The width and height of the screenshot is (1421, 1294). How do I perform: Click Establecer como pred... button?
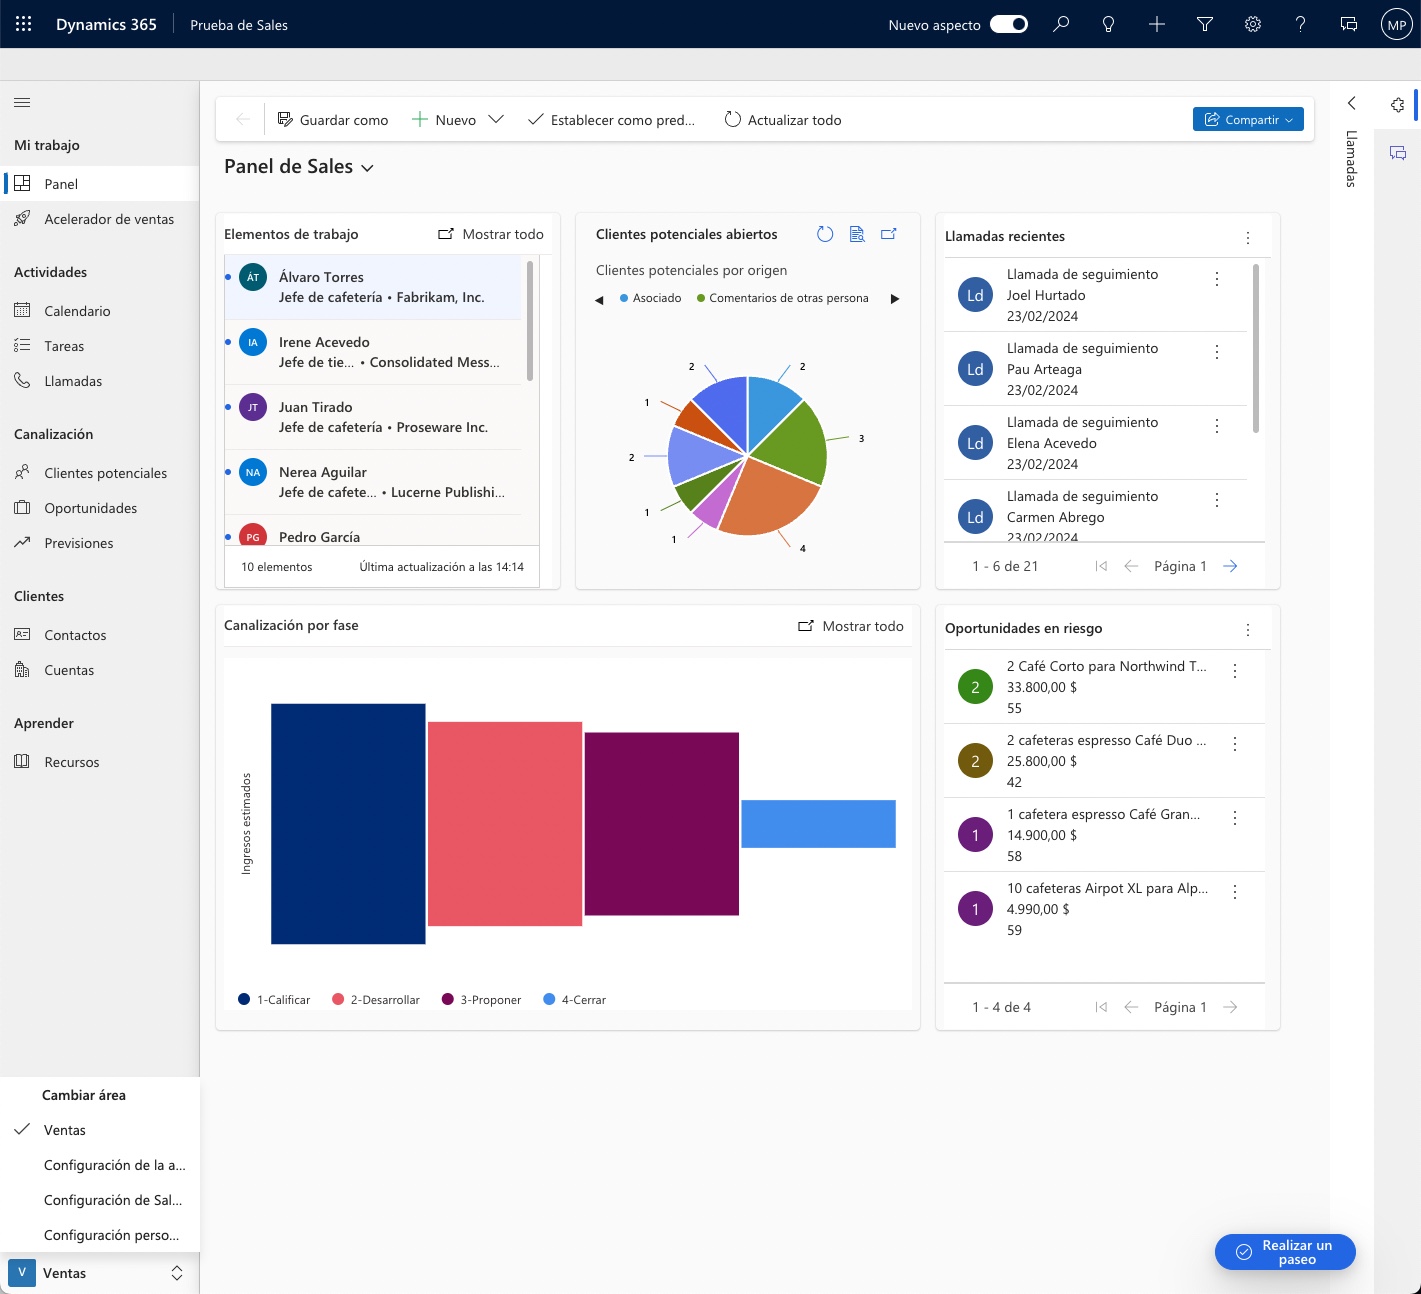pos(611,119)
